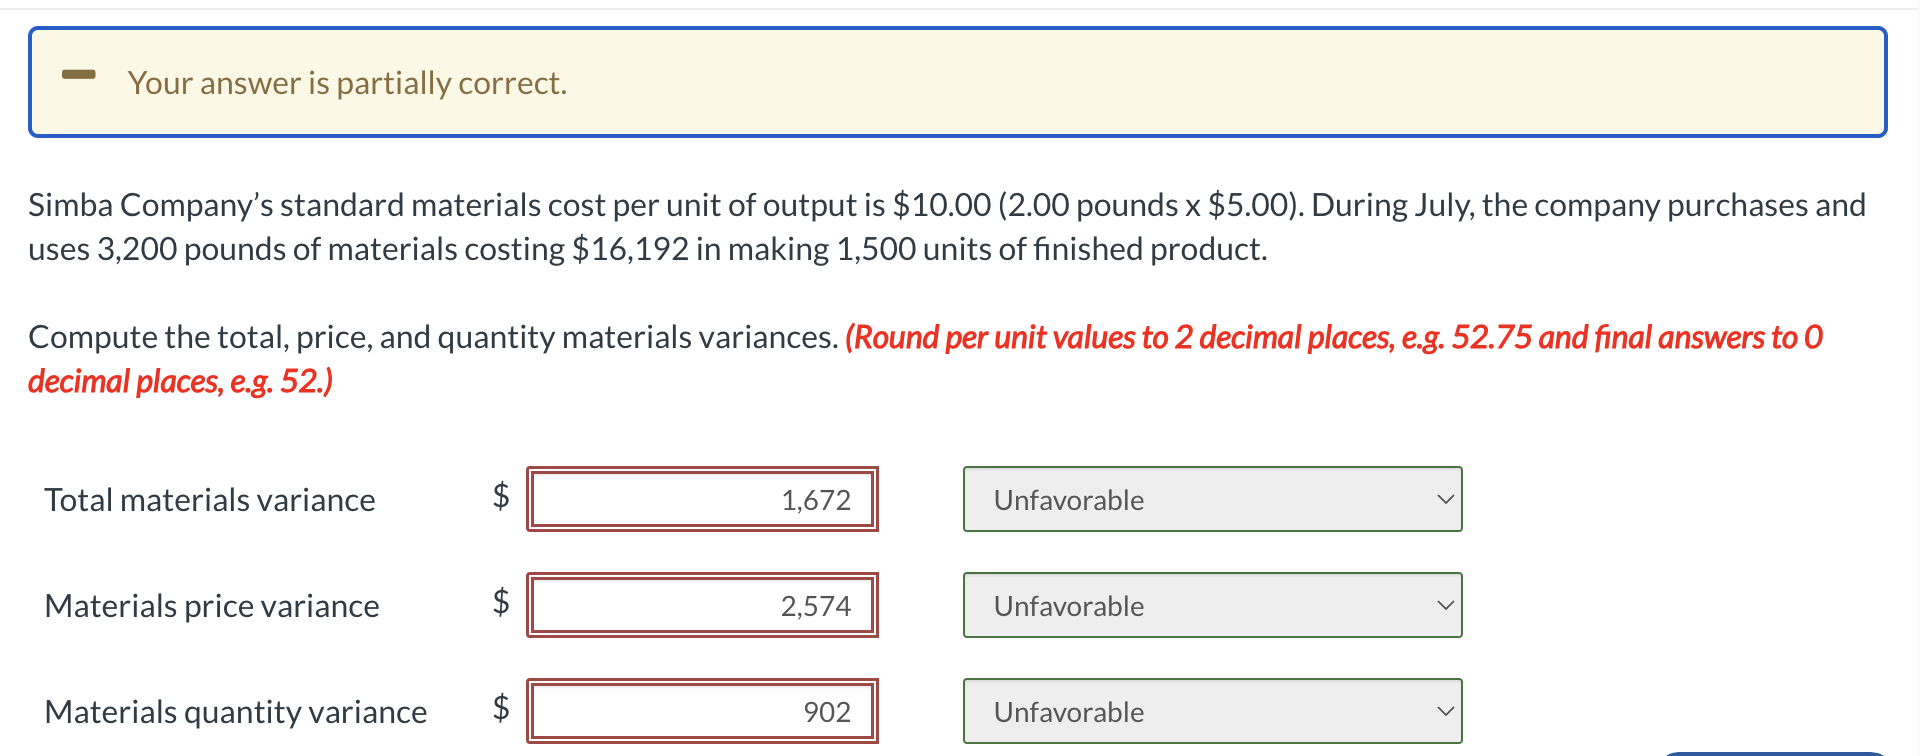Click the dollar sign beside Materials quantity variance
This screenshot has width=1920, height=756.
[x=500, y=709]
